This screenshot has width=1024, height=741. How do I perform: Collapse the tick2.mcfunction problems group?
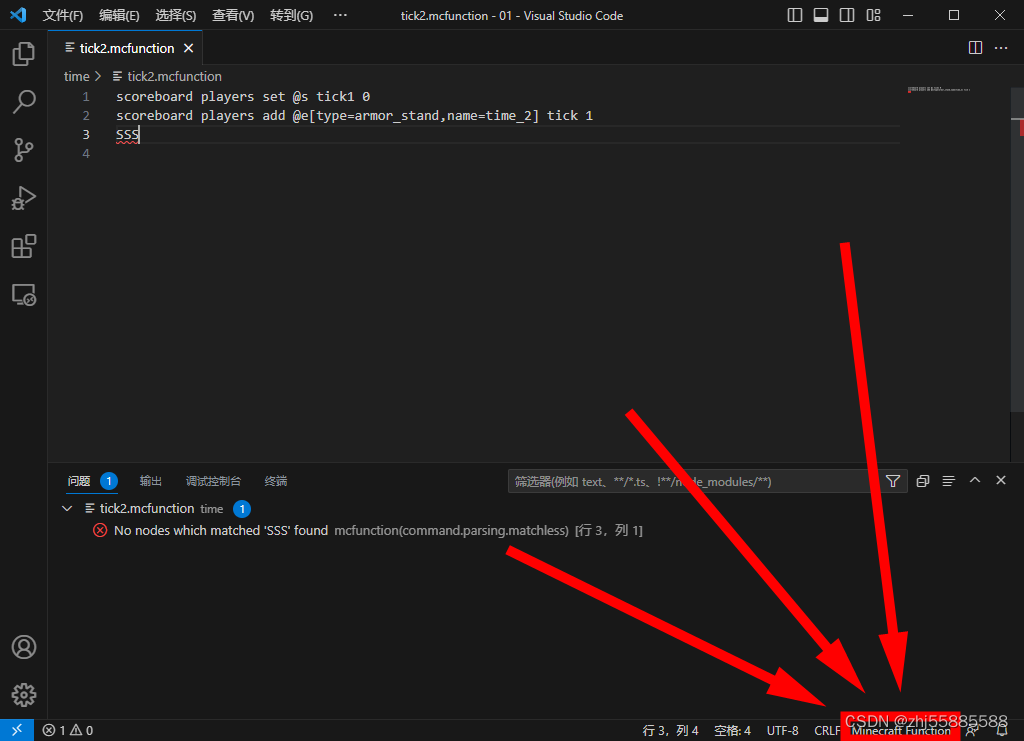click(67, 508)
